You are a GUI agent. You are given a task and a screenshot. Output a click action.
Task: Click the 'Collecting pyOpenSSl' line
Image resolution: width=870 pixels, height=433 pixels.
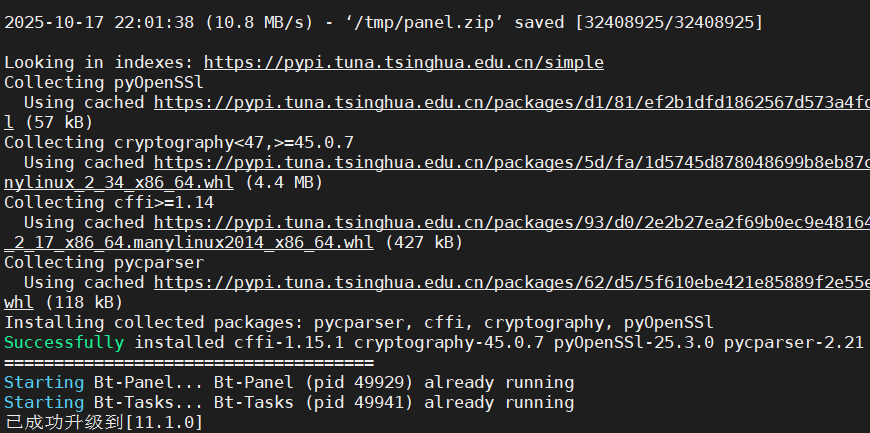[x=104, y=82]
